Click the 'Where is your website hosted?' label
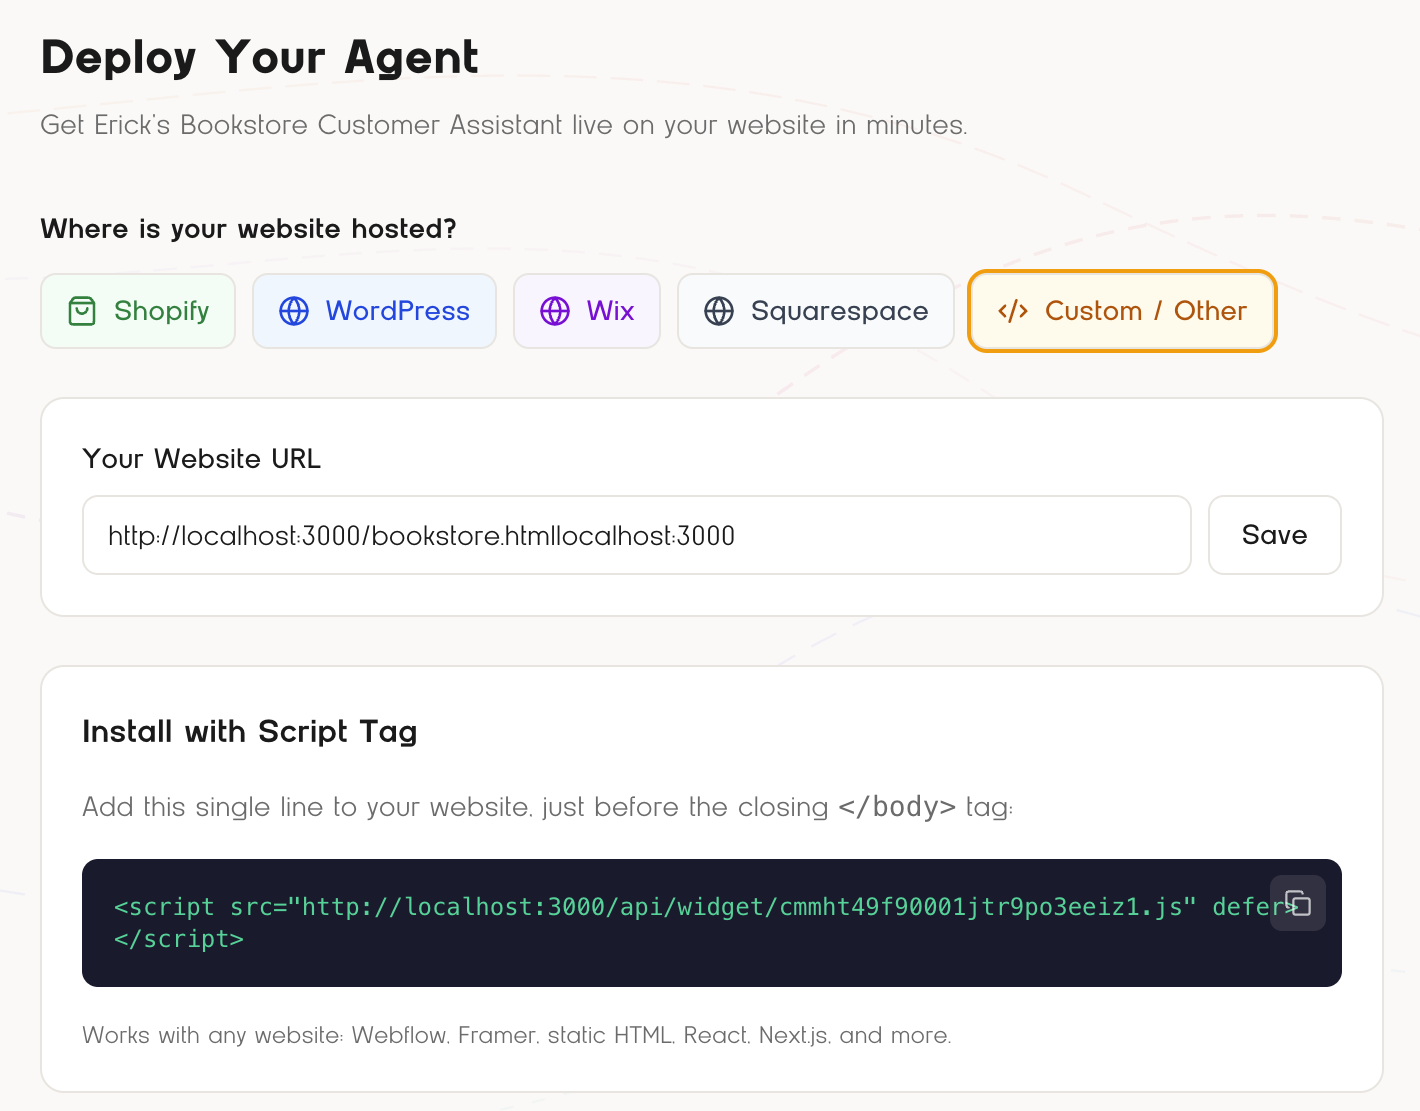Viewport: 1420px width, 1111px height. coord(248,229)
